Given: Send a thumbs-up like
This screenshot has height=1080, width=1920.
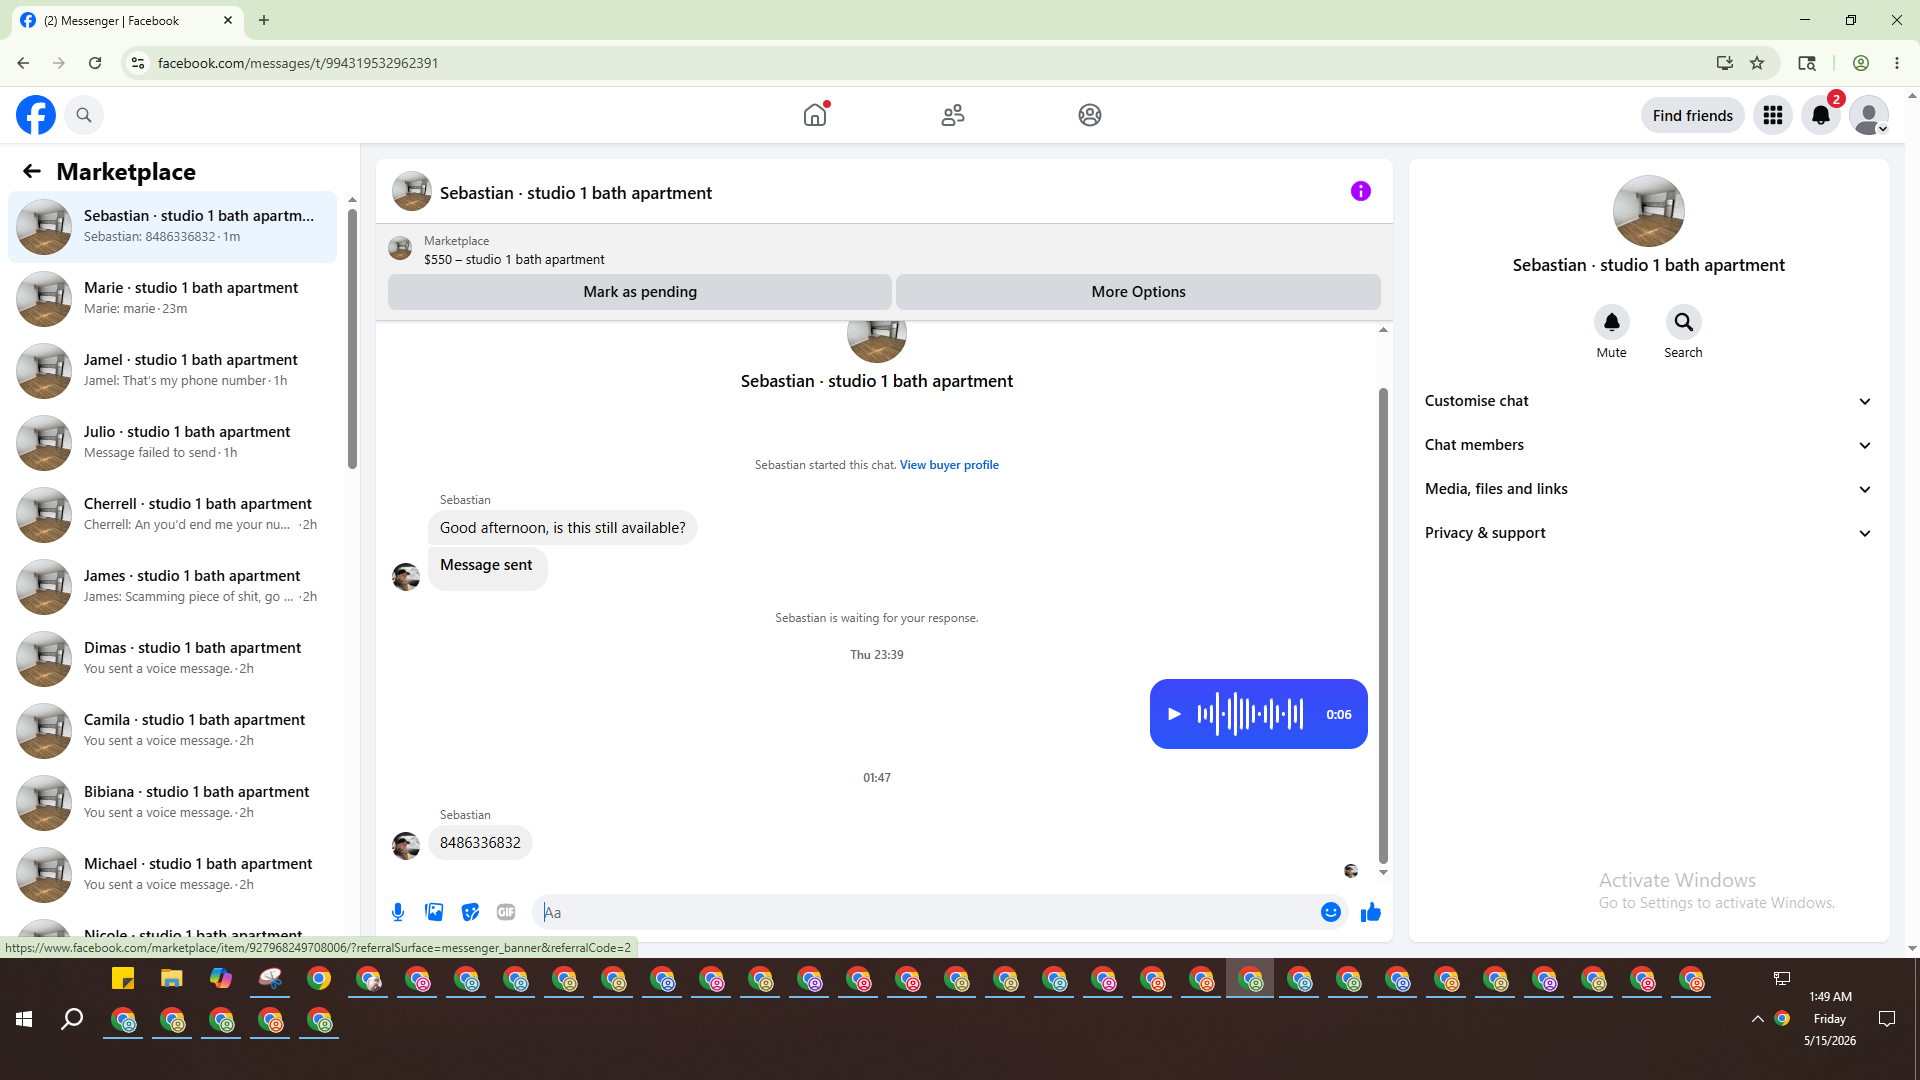Looking at the screenshot, I should coord(1371,912).
